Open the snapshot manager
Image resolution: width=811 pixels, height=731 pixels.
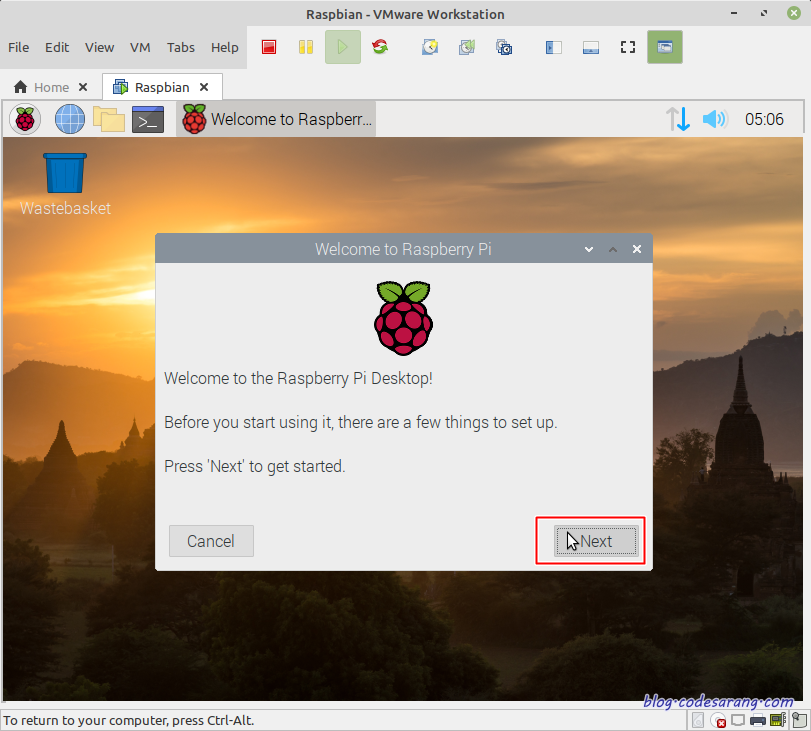[504, 47]
